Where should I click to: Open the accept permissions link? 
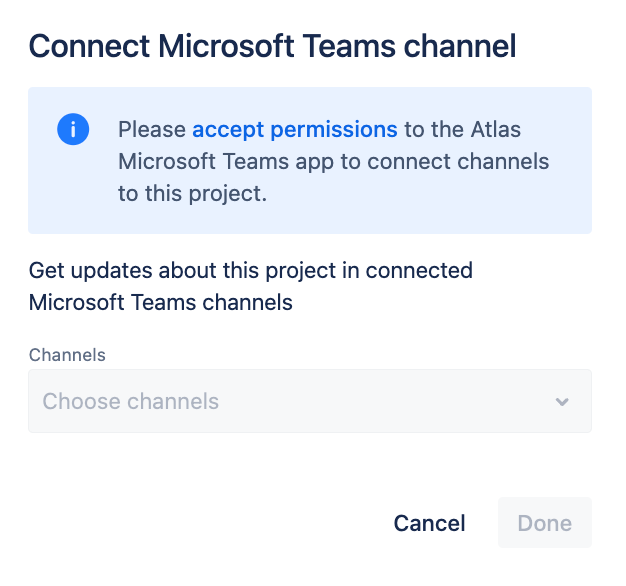coord(295,130)
